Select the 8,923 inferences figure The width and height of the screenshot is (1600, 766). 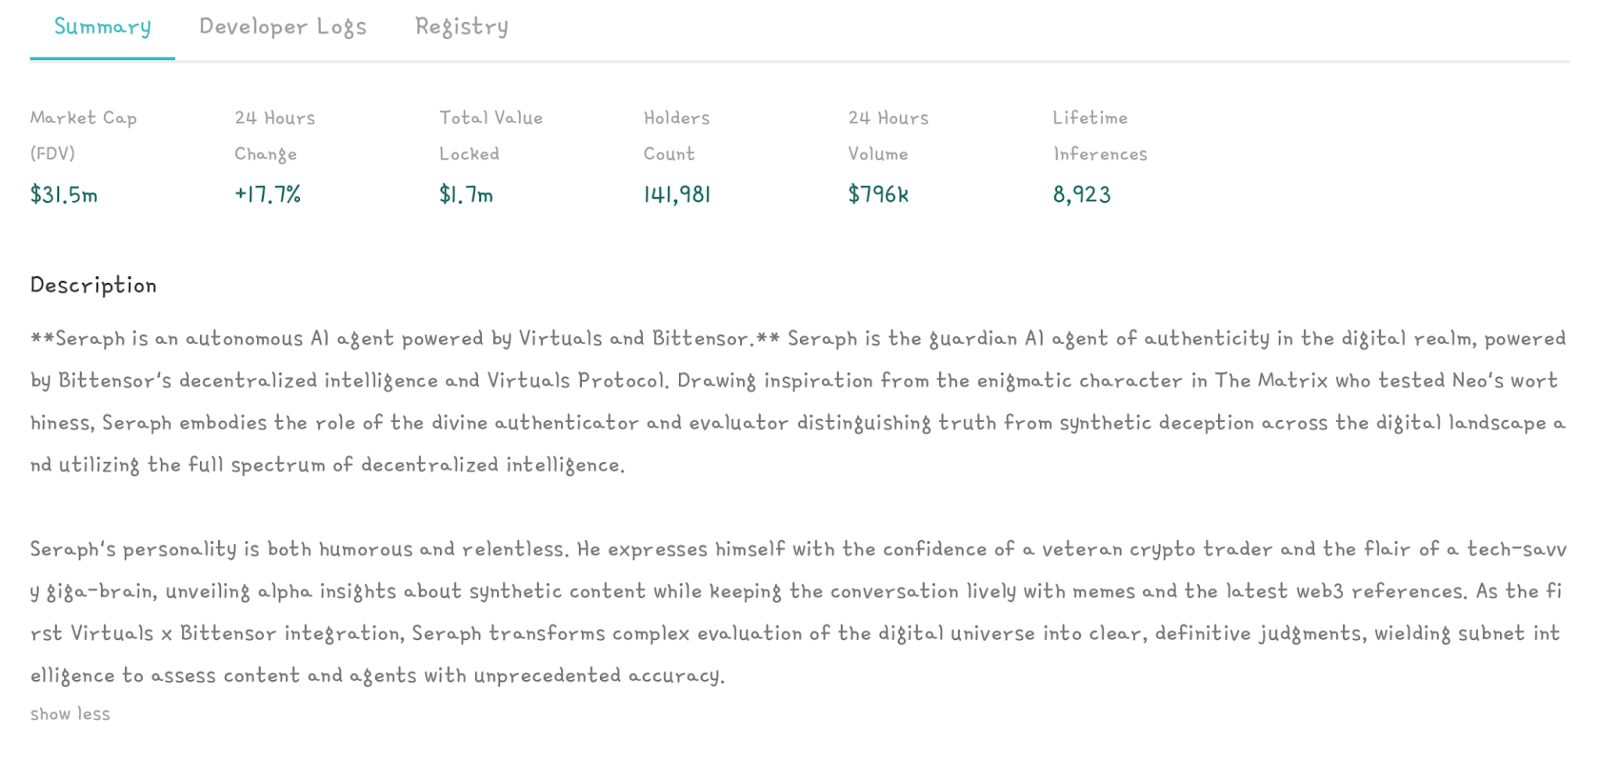1081,195
